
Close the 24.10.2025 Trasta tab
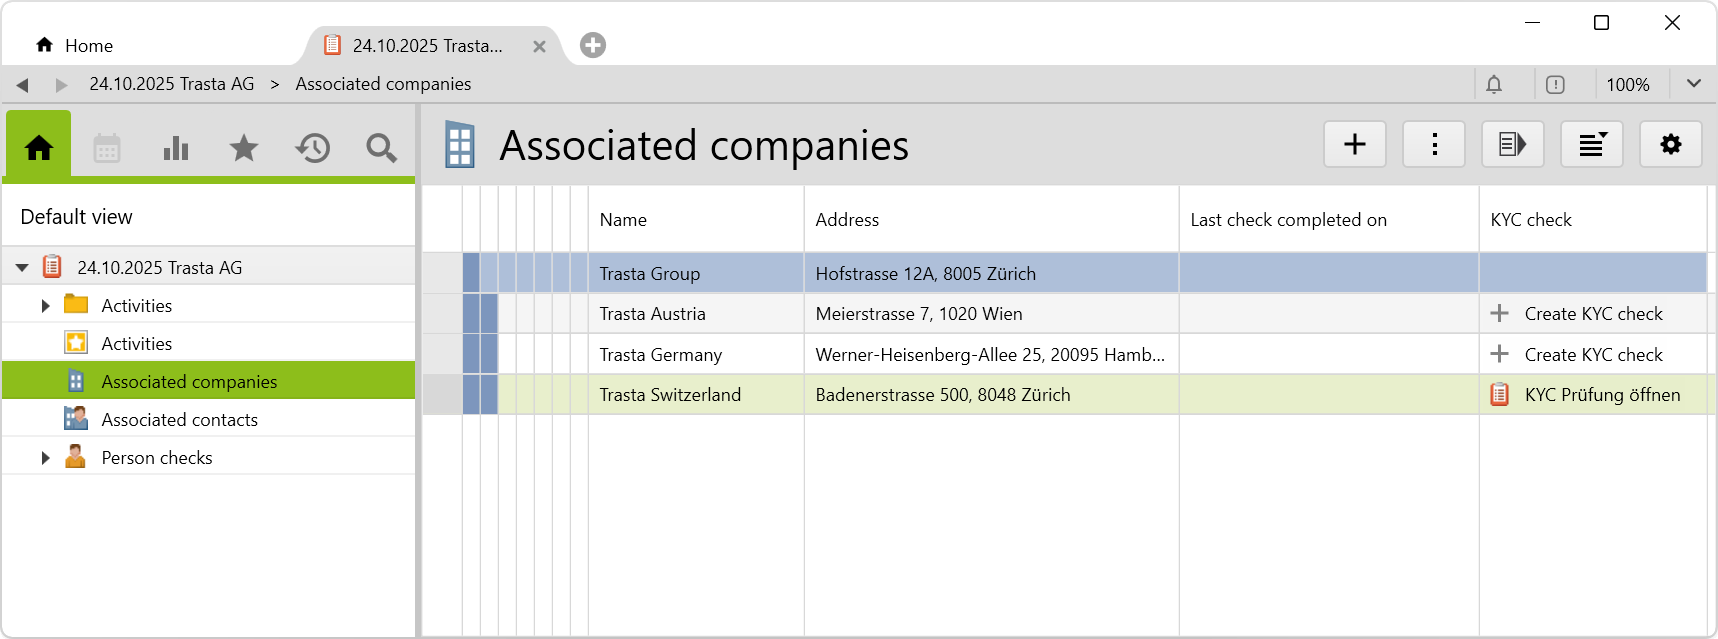coord(539,47)
